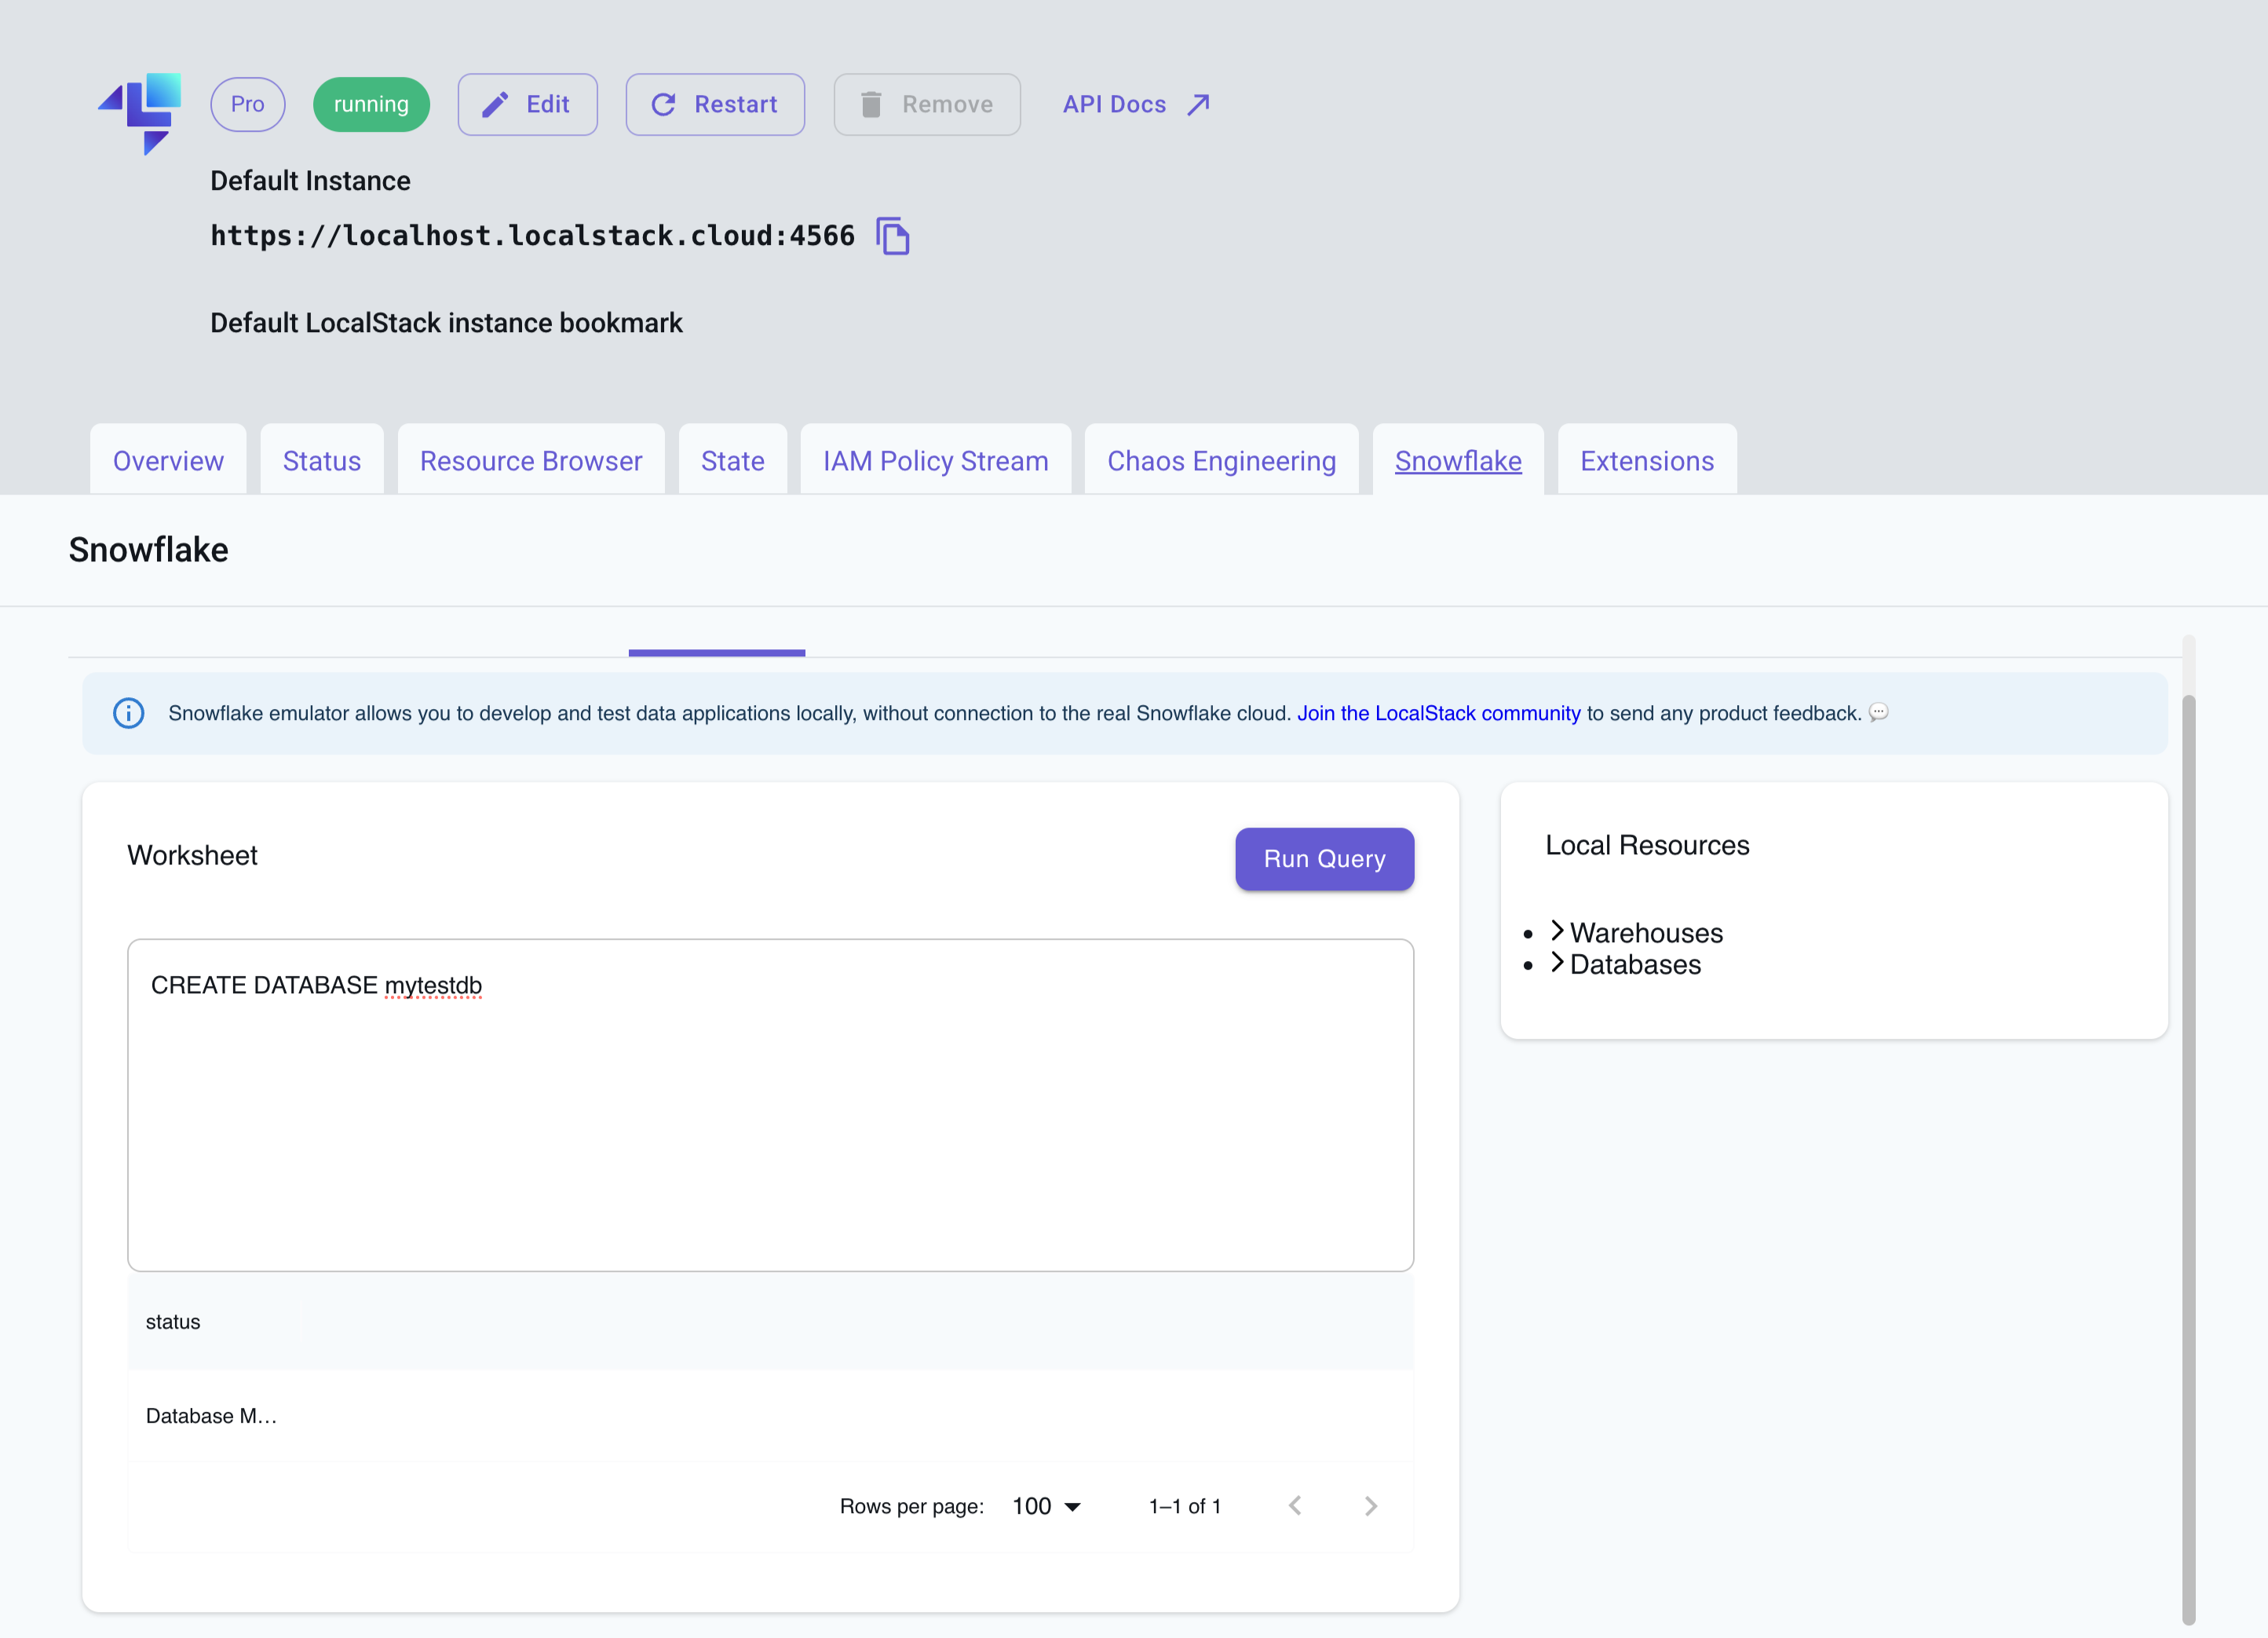2268x1638 pixels.
Task: Restart the LocalStack instance
Action: [714, 104]
